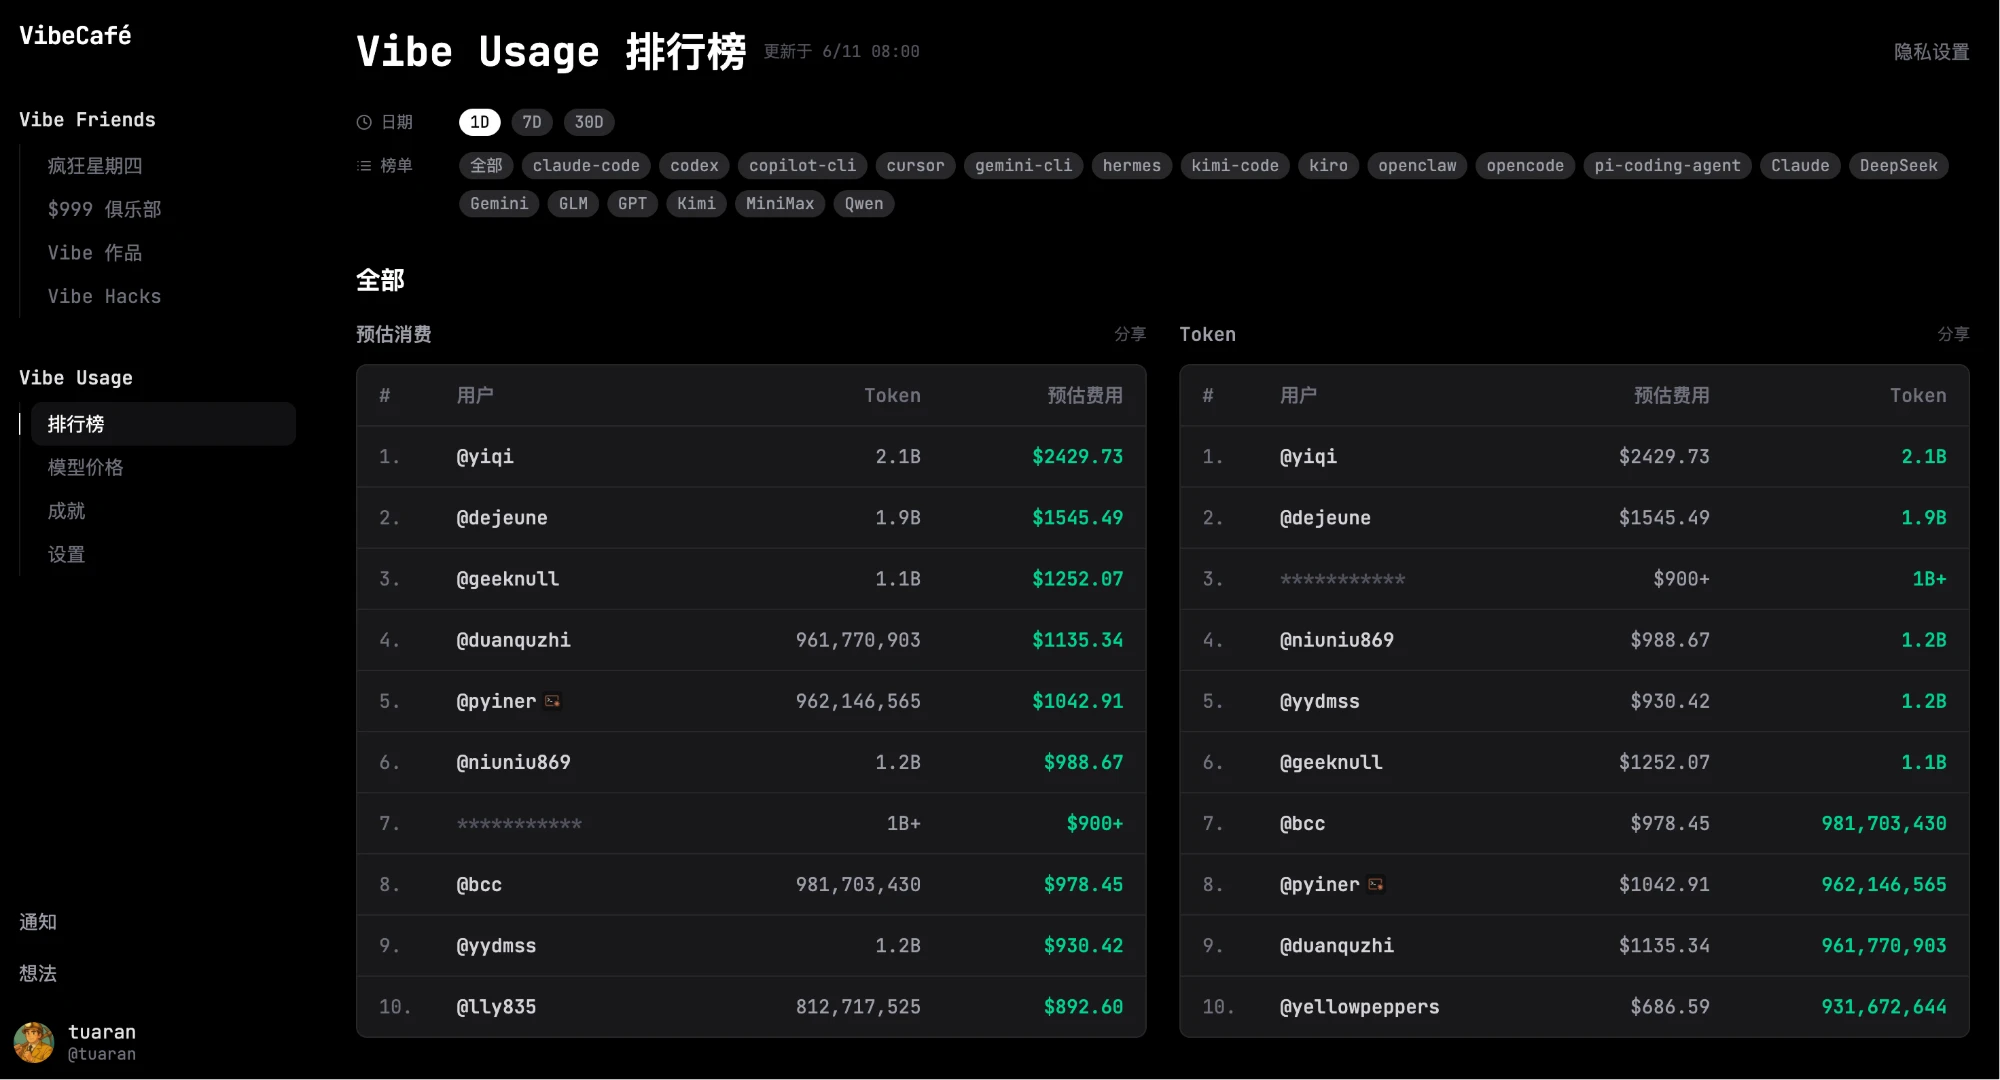
Task: Select the MiniMax model filter
Action: click(x=780, y=204)
